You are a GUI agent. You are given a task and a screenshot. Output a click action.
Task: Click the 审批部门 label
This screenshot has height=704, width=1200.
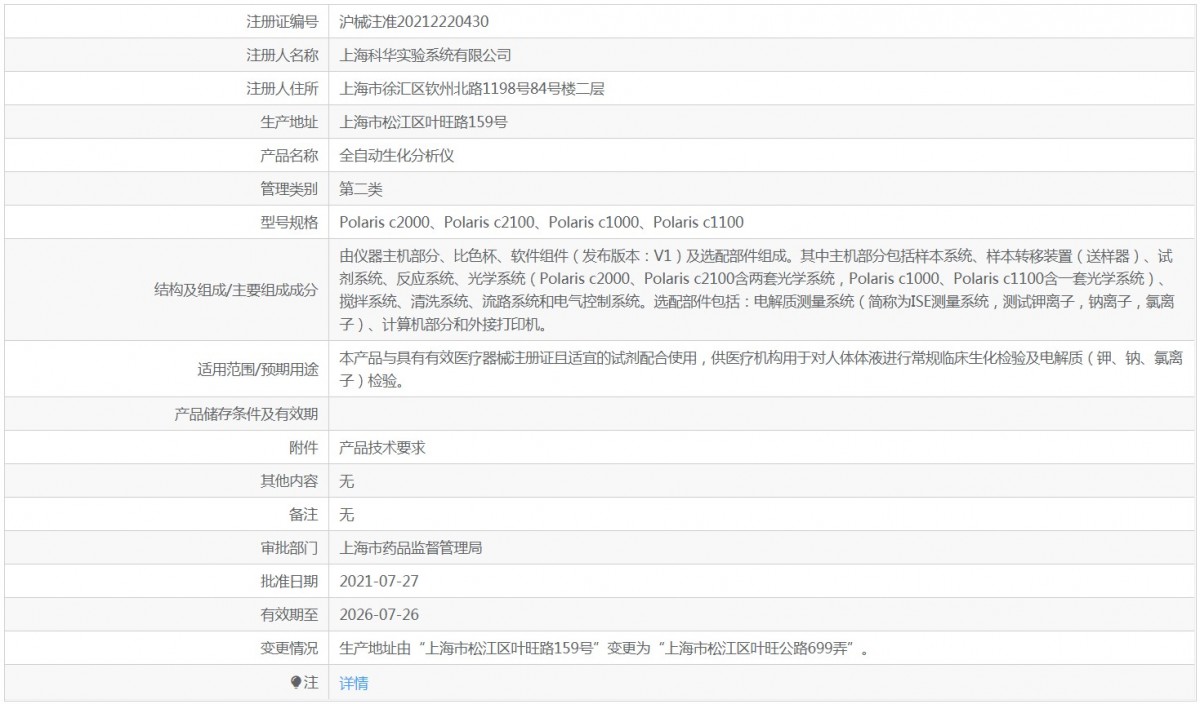pyautogui.click(x=289, y=548)
